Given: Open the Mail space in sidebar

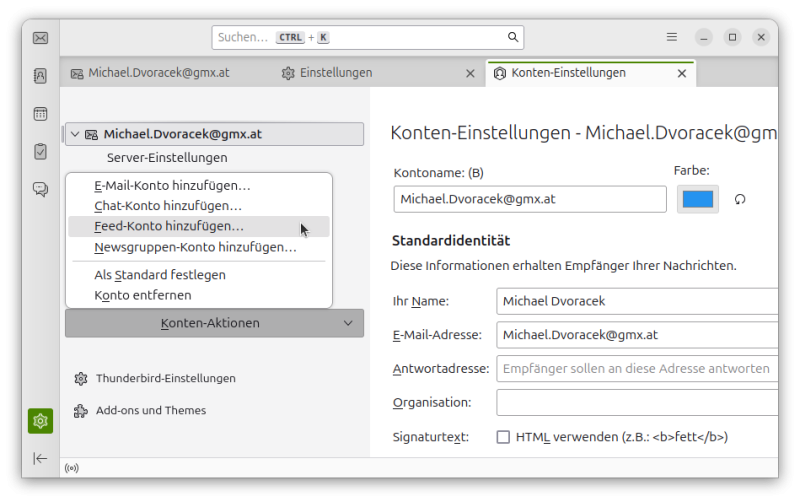Looking at the screenshot, I should [x=40, y=38].
